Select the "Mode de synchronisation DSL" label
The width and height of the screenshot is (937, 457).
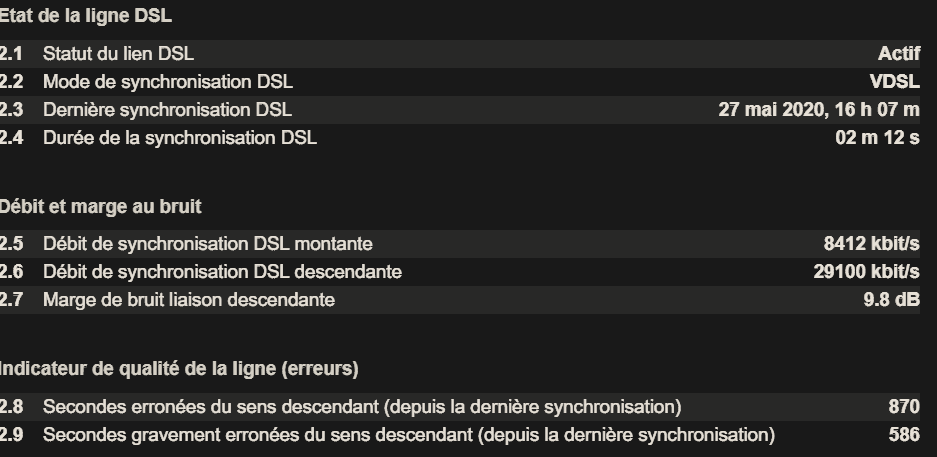168,82
